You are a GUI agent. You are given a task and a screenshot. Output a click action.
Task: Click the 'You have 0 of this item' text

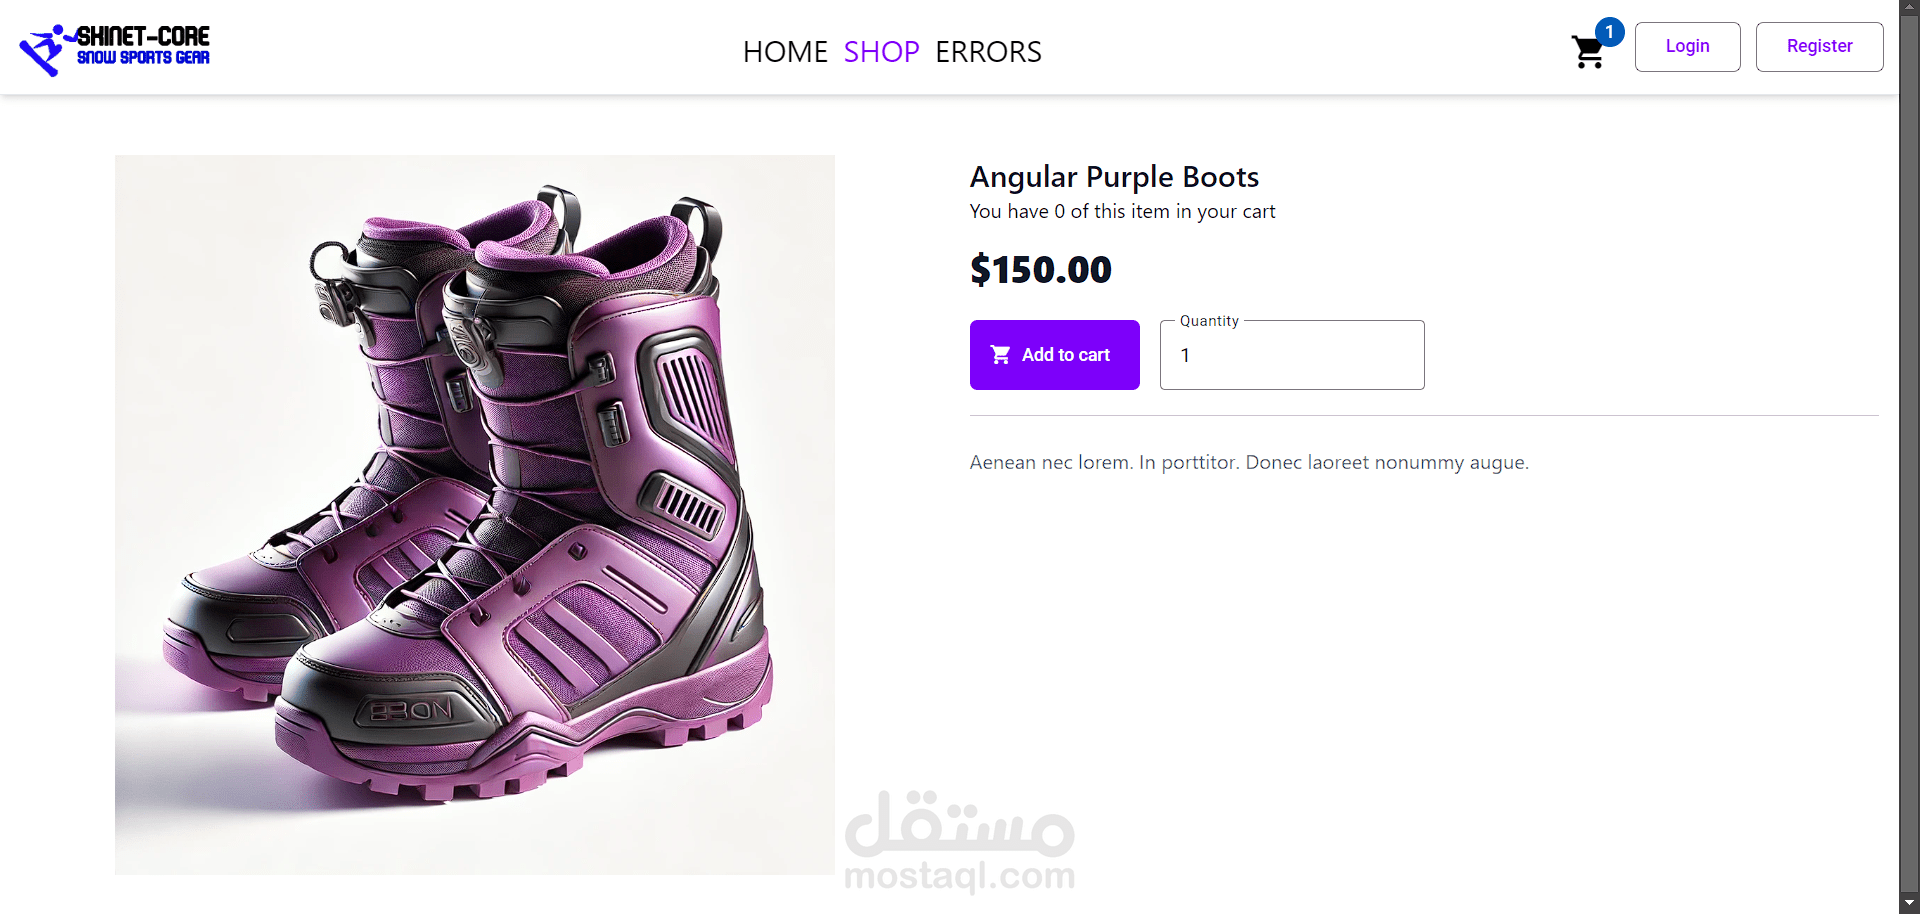(1122, 212)
